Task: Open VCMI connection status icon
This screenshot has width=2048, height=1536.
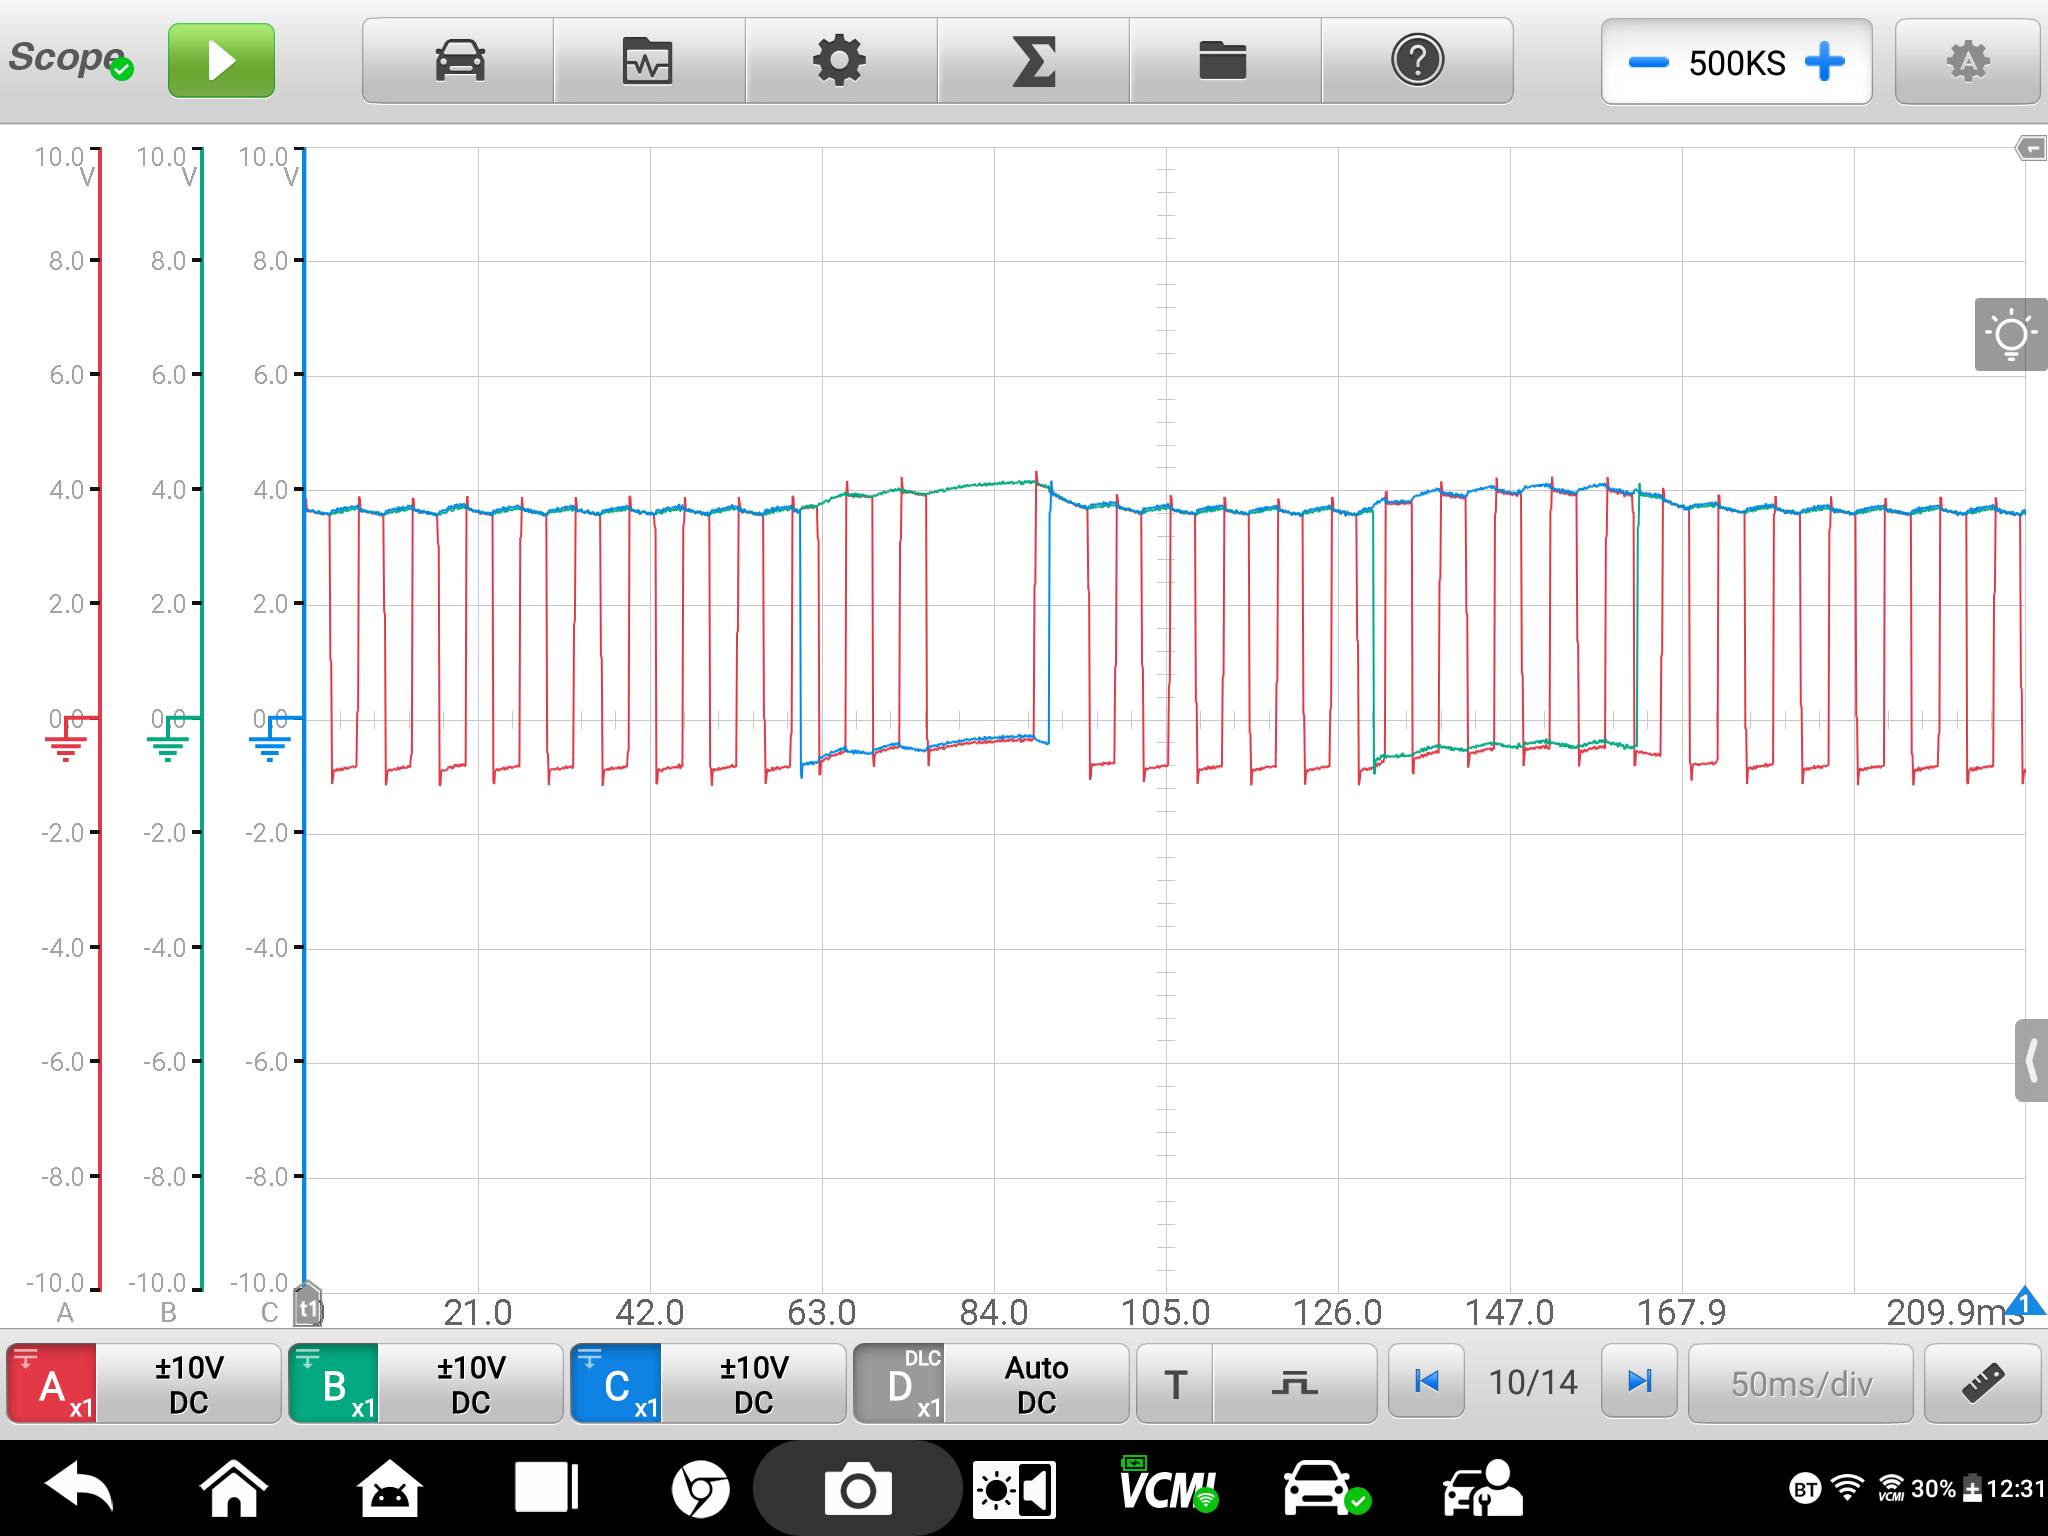Action: 1168,1486
